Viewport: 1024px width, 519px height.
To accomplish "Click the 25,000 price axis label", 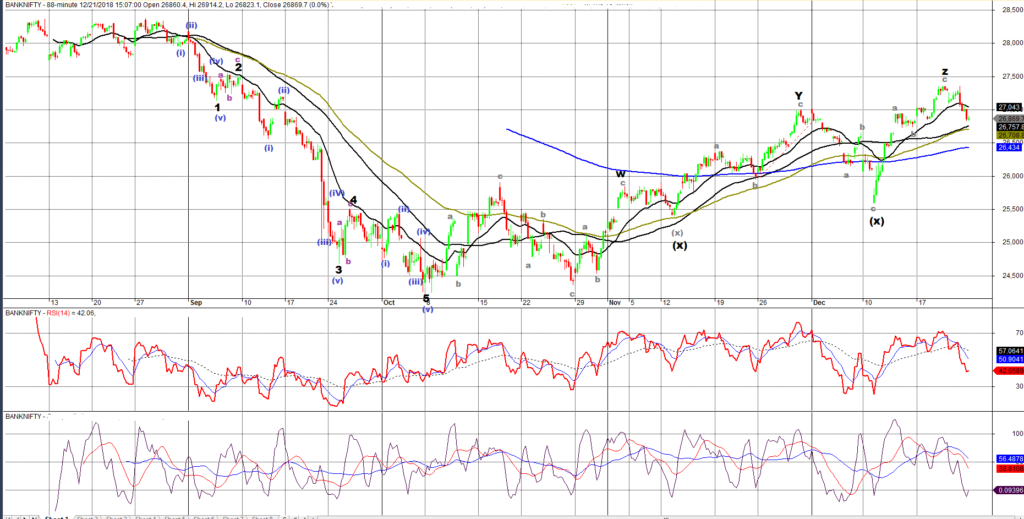I will (x=1012, y=243).
